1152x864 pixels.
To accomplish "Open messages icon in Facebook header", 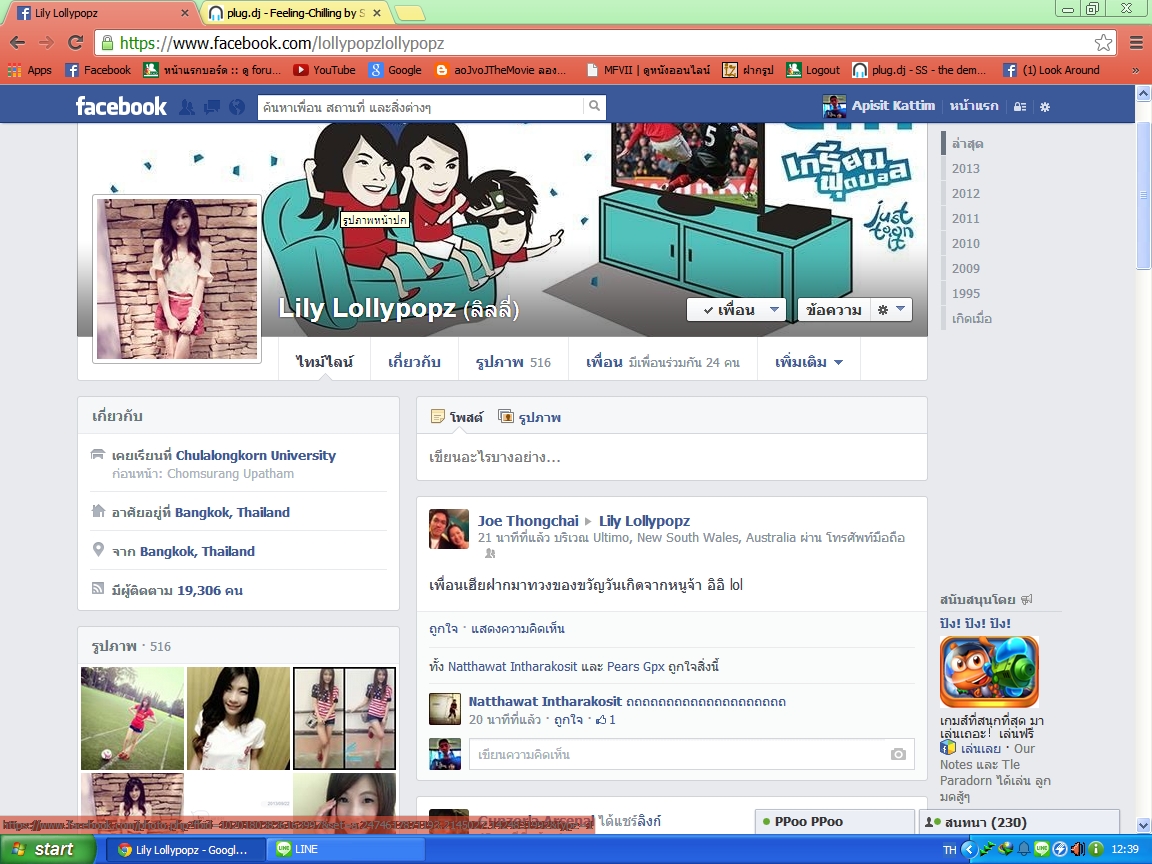I will [212, 107].
